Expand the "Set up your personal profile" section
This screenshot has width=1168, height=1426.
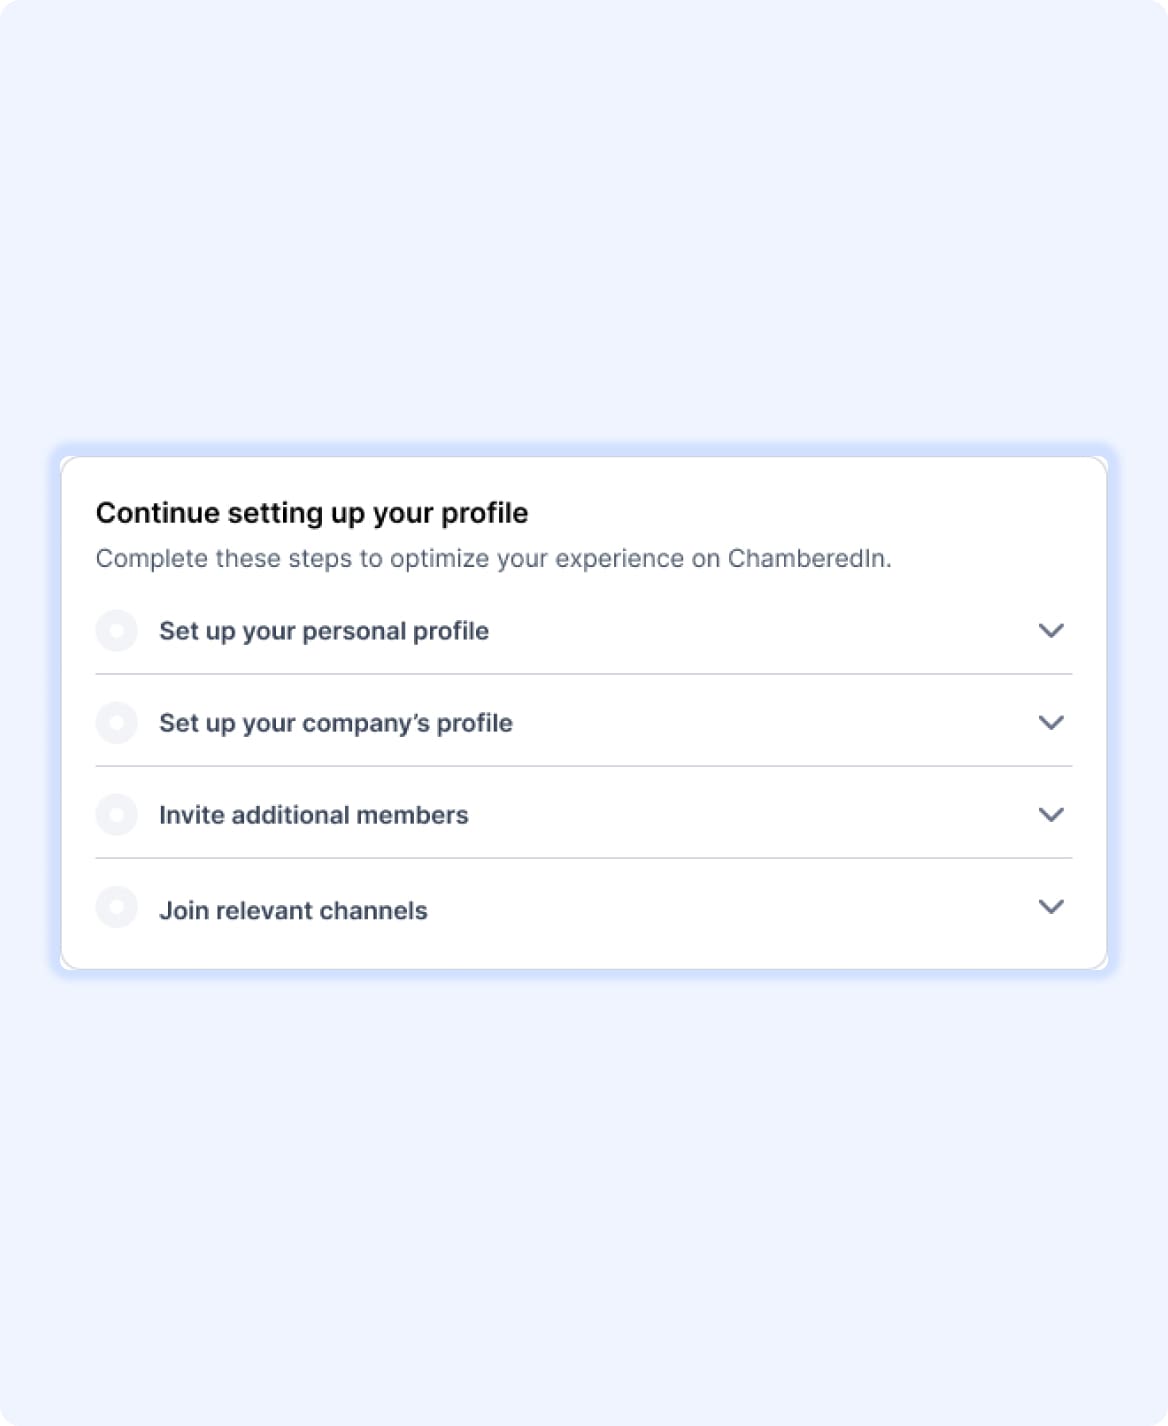point(1051,630)
